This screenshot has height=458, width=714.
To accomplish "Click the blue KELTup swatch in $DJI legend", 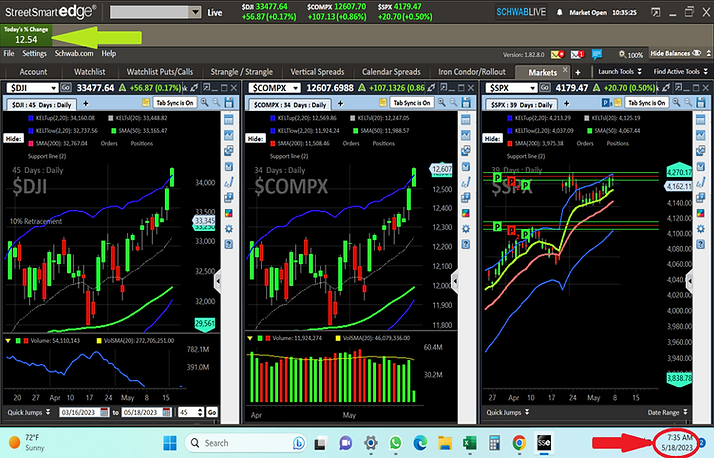I will click(x=31, y=118).
